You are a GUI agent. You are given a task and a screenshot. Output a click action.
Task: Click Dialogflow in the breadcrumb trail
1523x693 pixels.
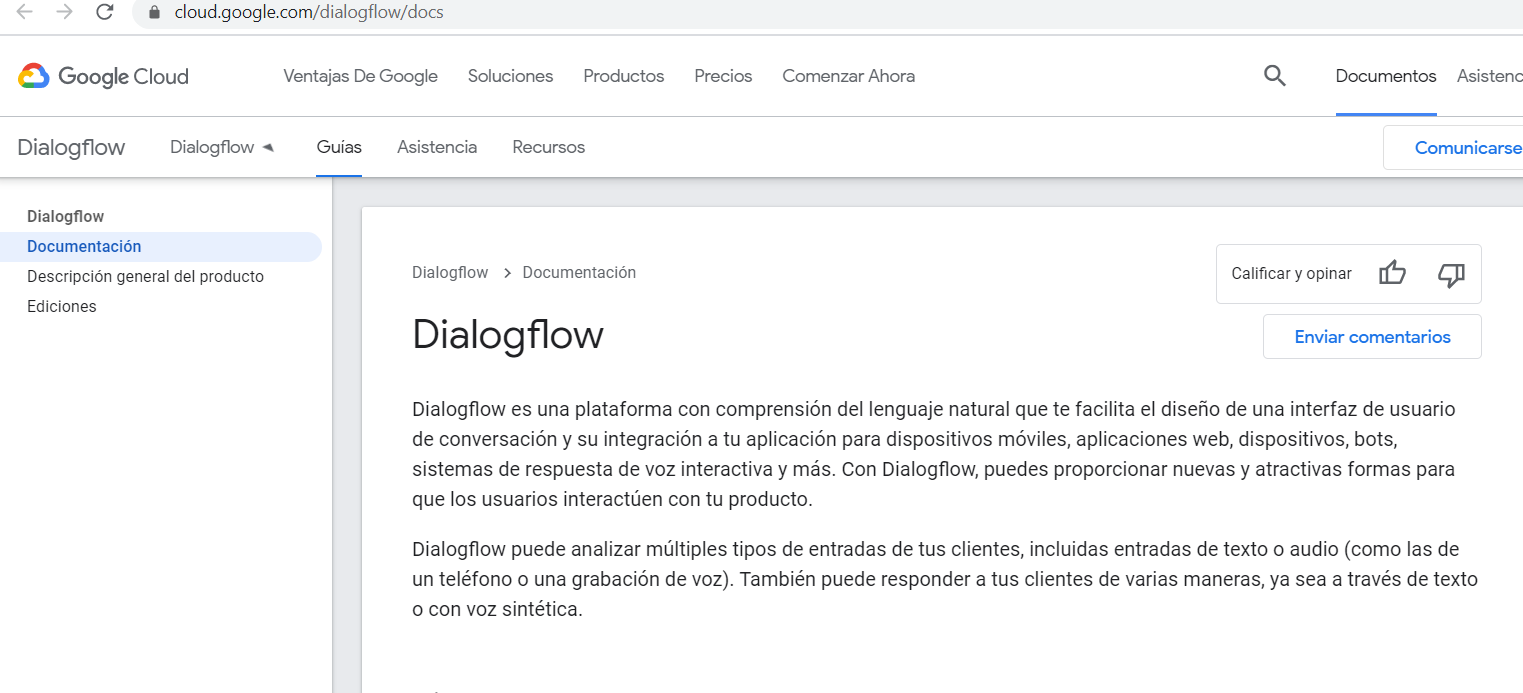[x=450, y=271]
